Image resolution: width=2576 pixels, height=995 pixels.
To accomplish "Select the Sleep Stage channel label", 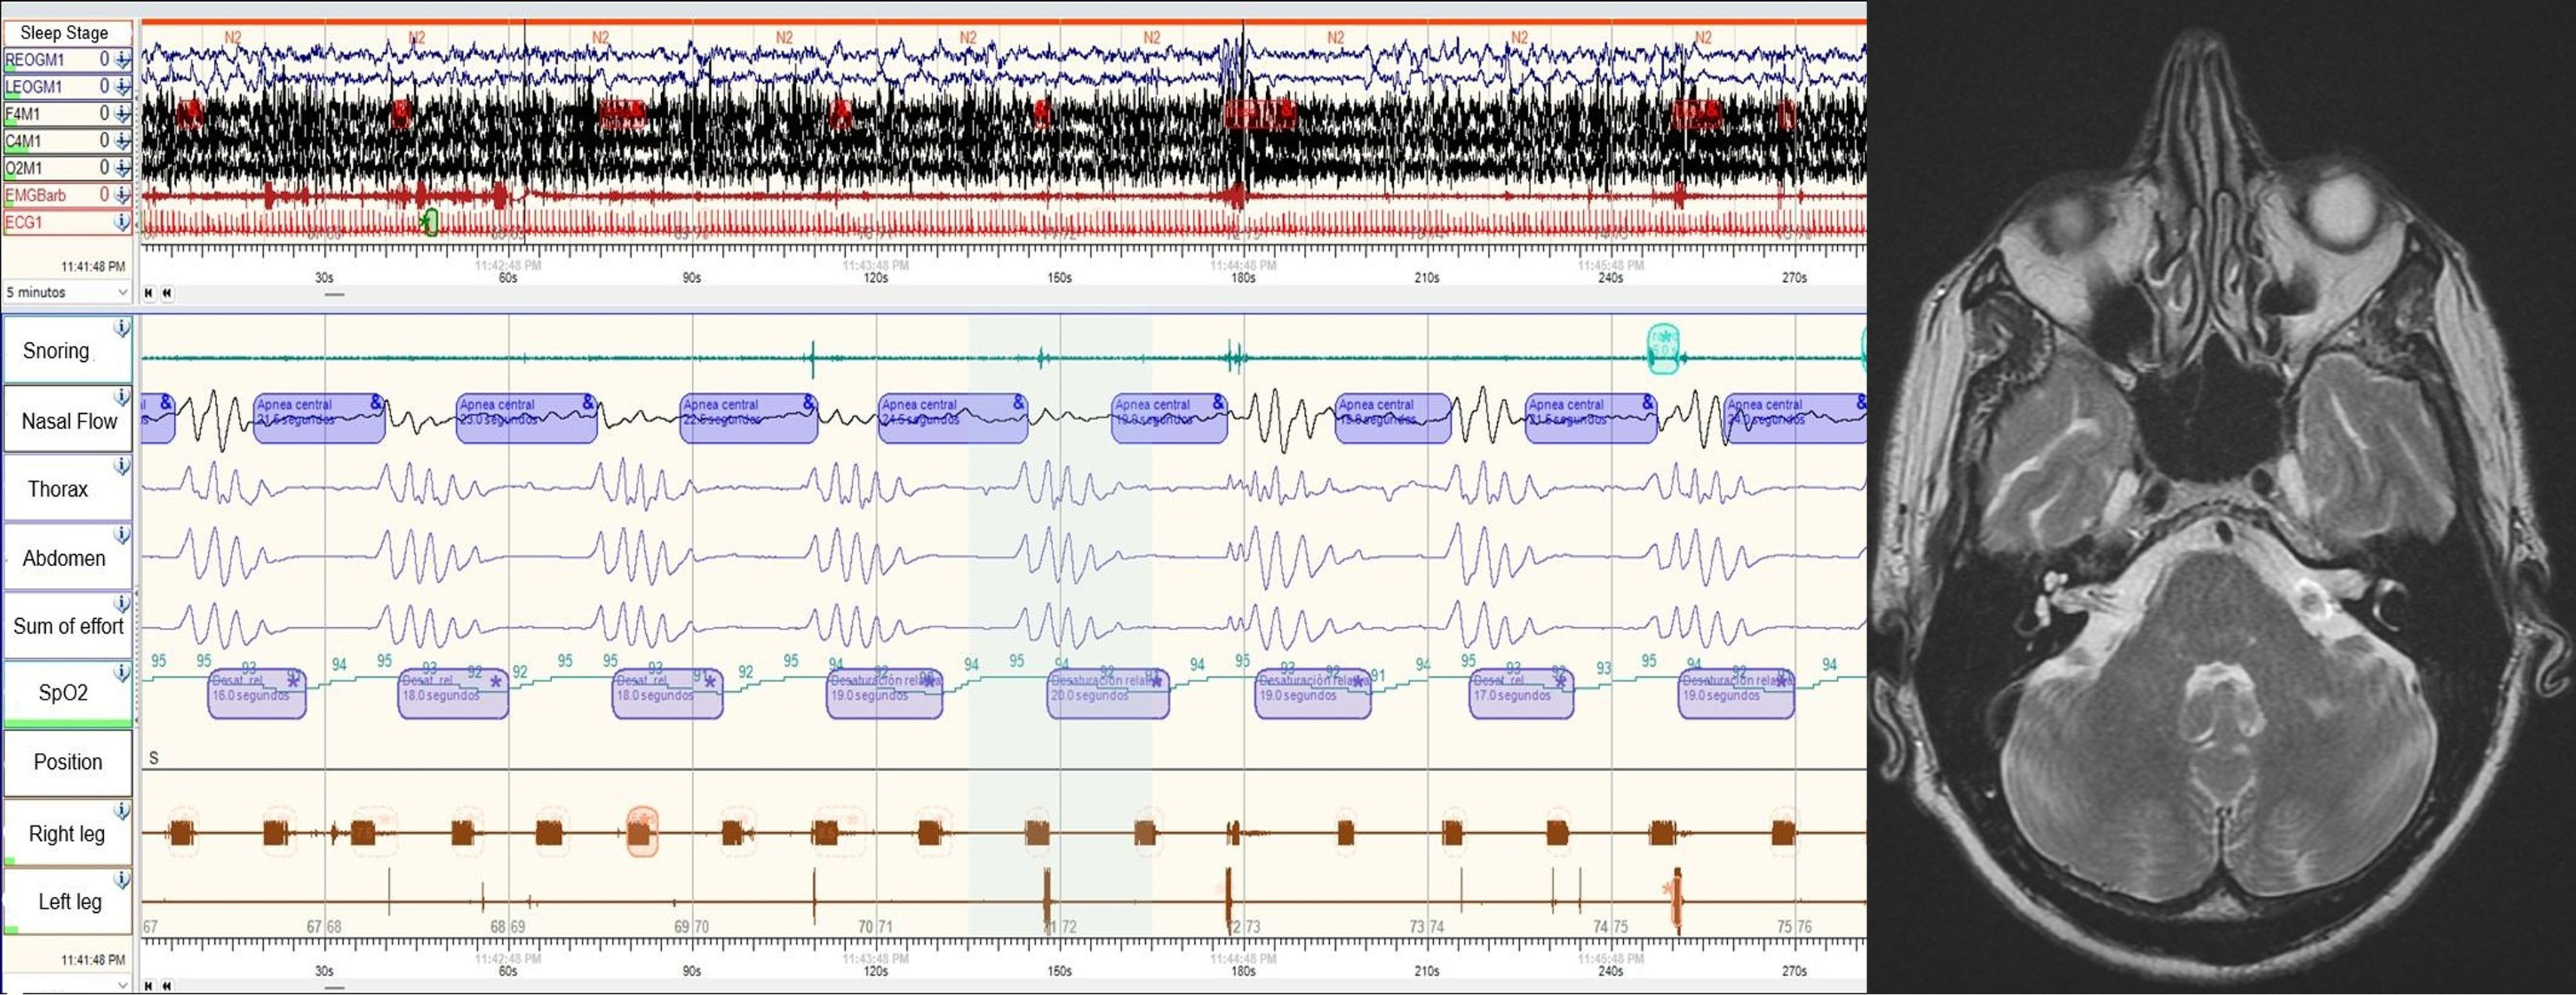I will (65, 33).
